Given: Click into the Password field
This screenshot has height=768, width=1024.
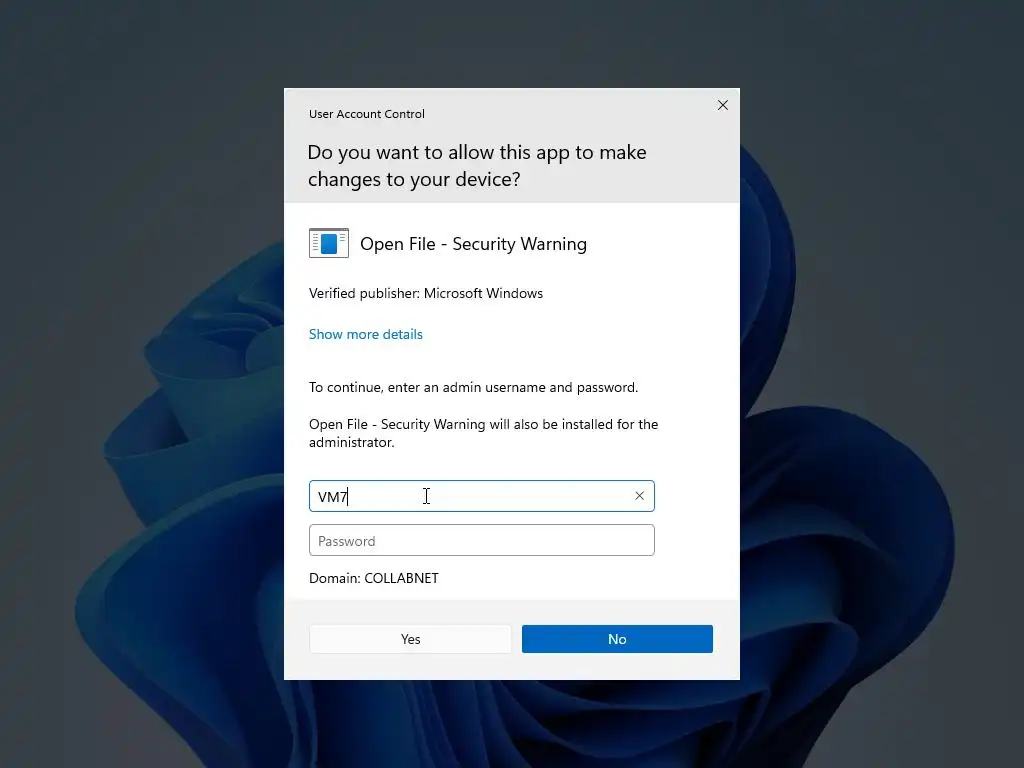Looking at the screenshot, I should click(481, 540).
